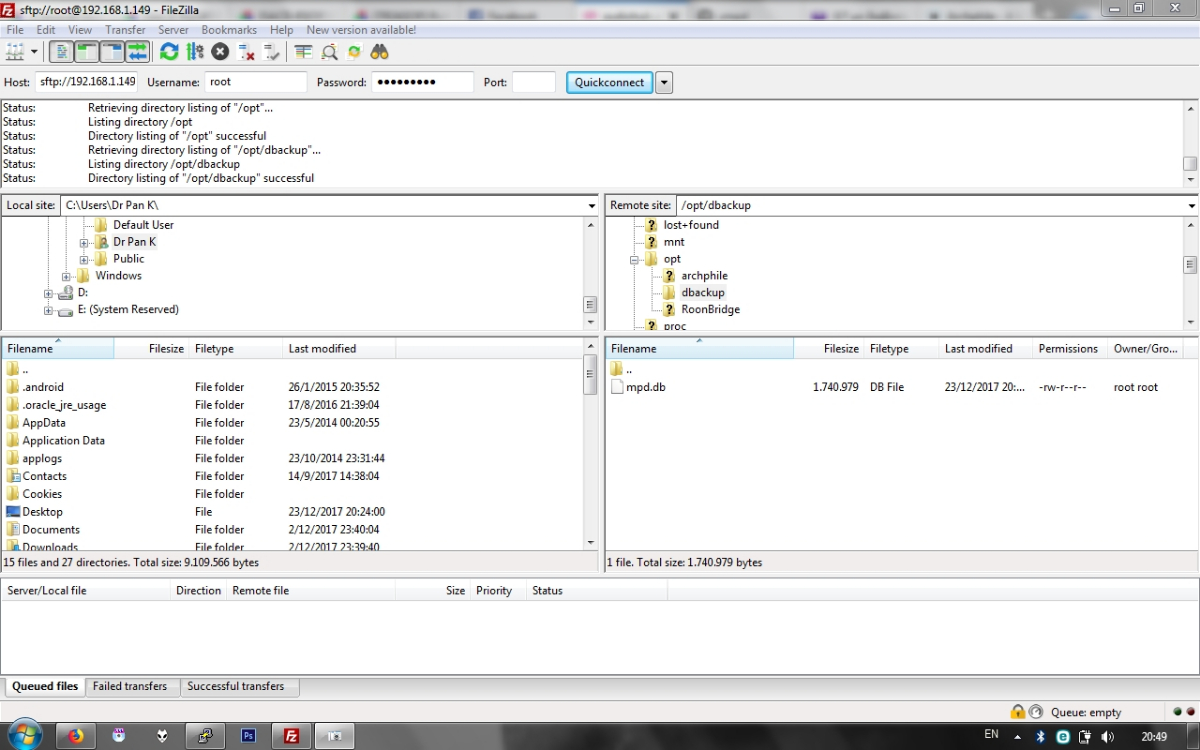1200x750 pixels.
Task: Toggle directory comparison mode
Action: [328, 50]
